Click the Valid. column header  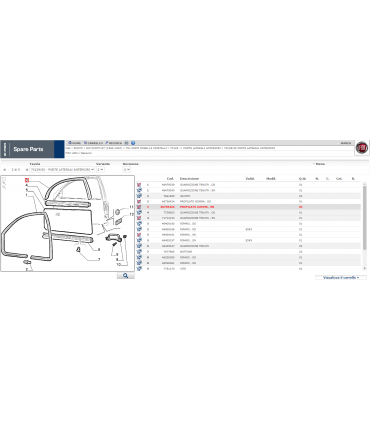coord(250,179)
